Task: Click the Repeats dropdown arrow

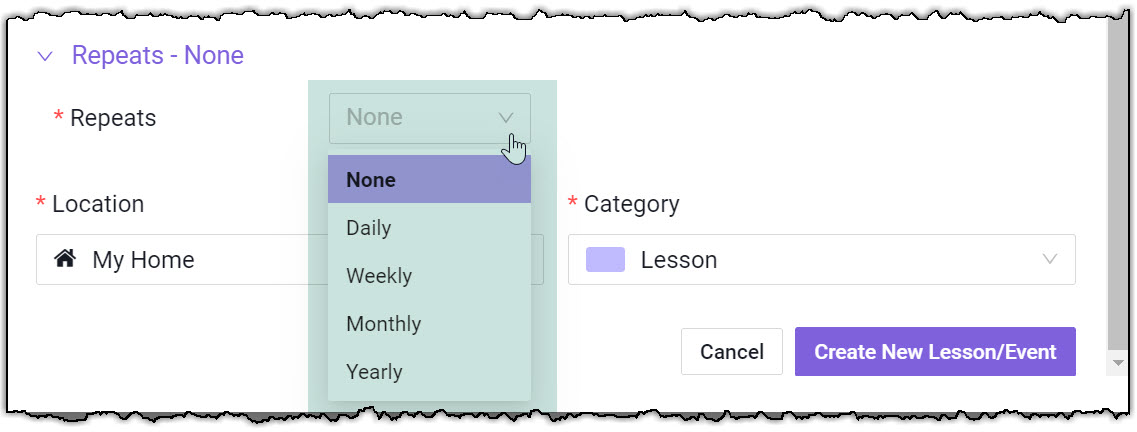Action: coord(505,118)
